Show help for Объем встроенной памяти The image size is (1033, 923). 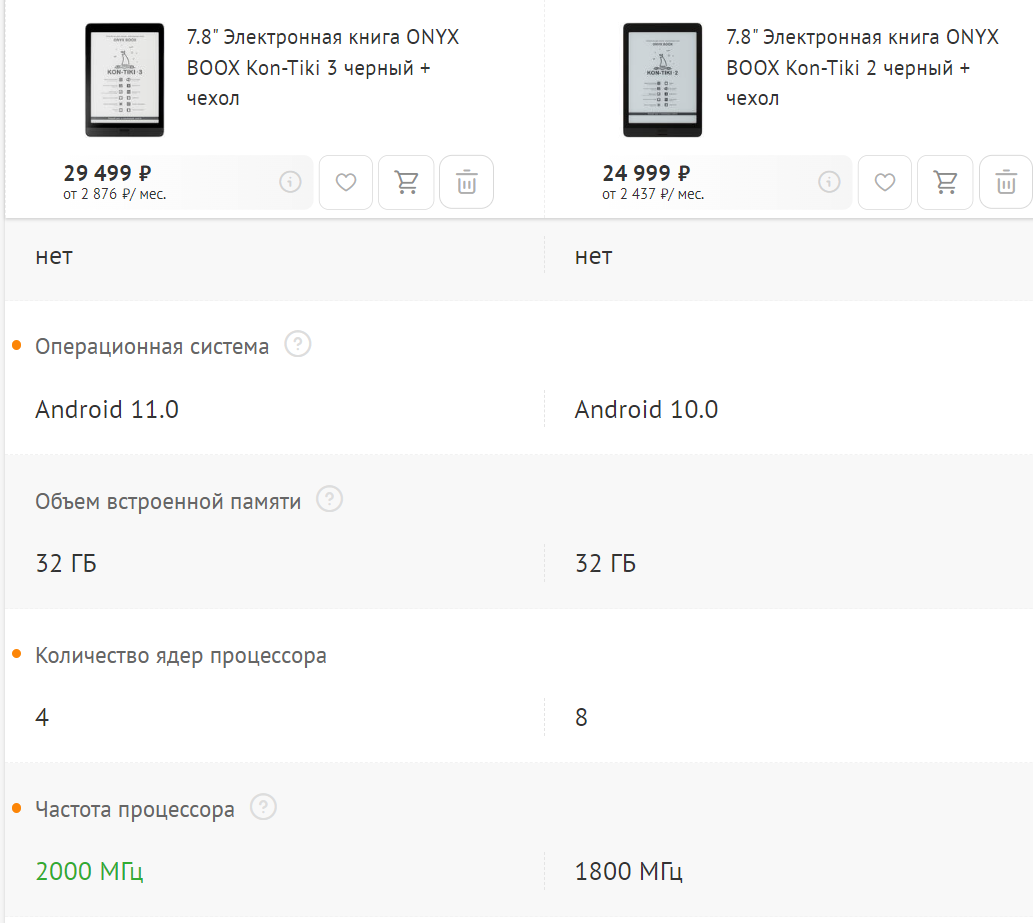point(330,499)
